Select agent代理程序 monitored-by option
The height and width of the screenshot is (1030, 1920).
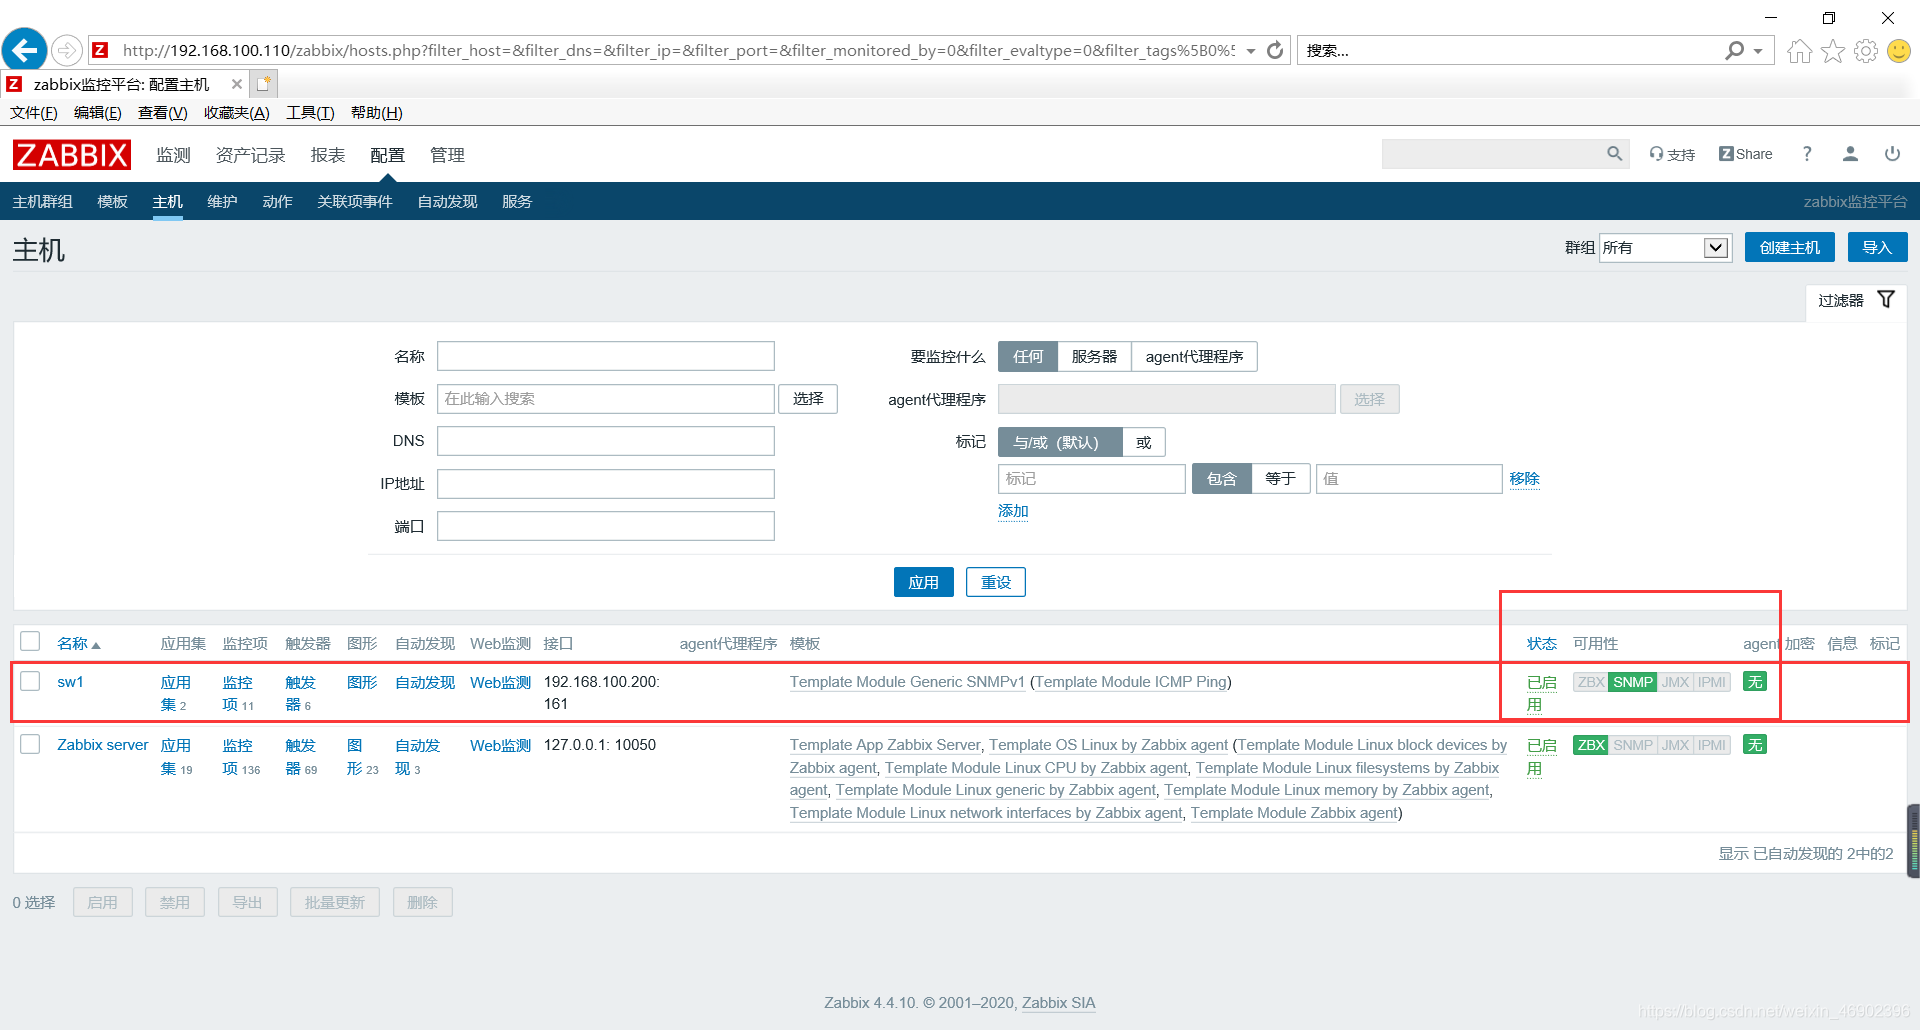pos(1194,357)
